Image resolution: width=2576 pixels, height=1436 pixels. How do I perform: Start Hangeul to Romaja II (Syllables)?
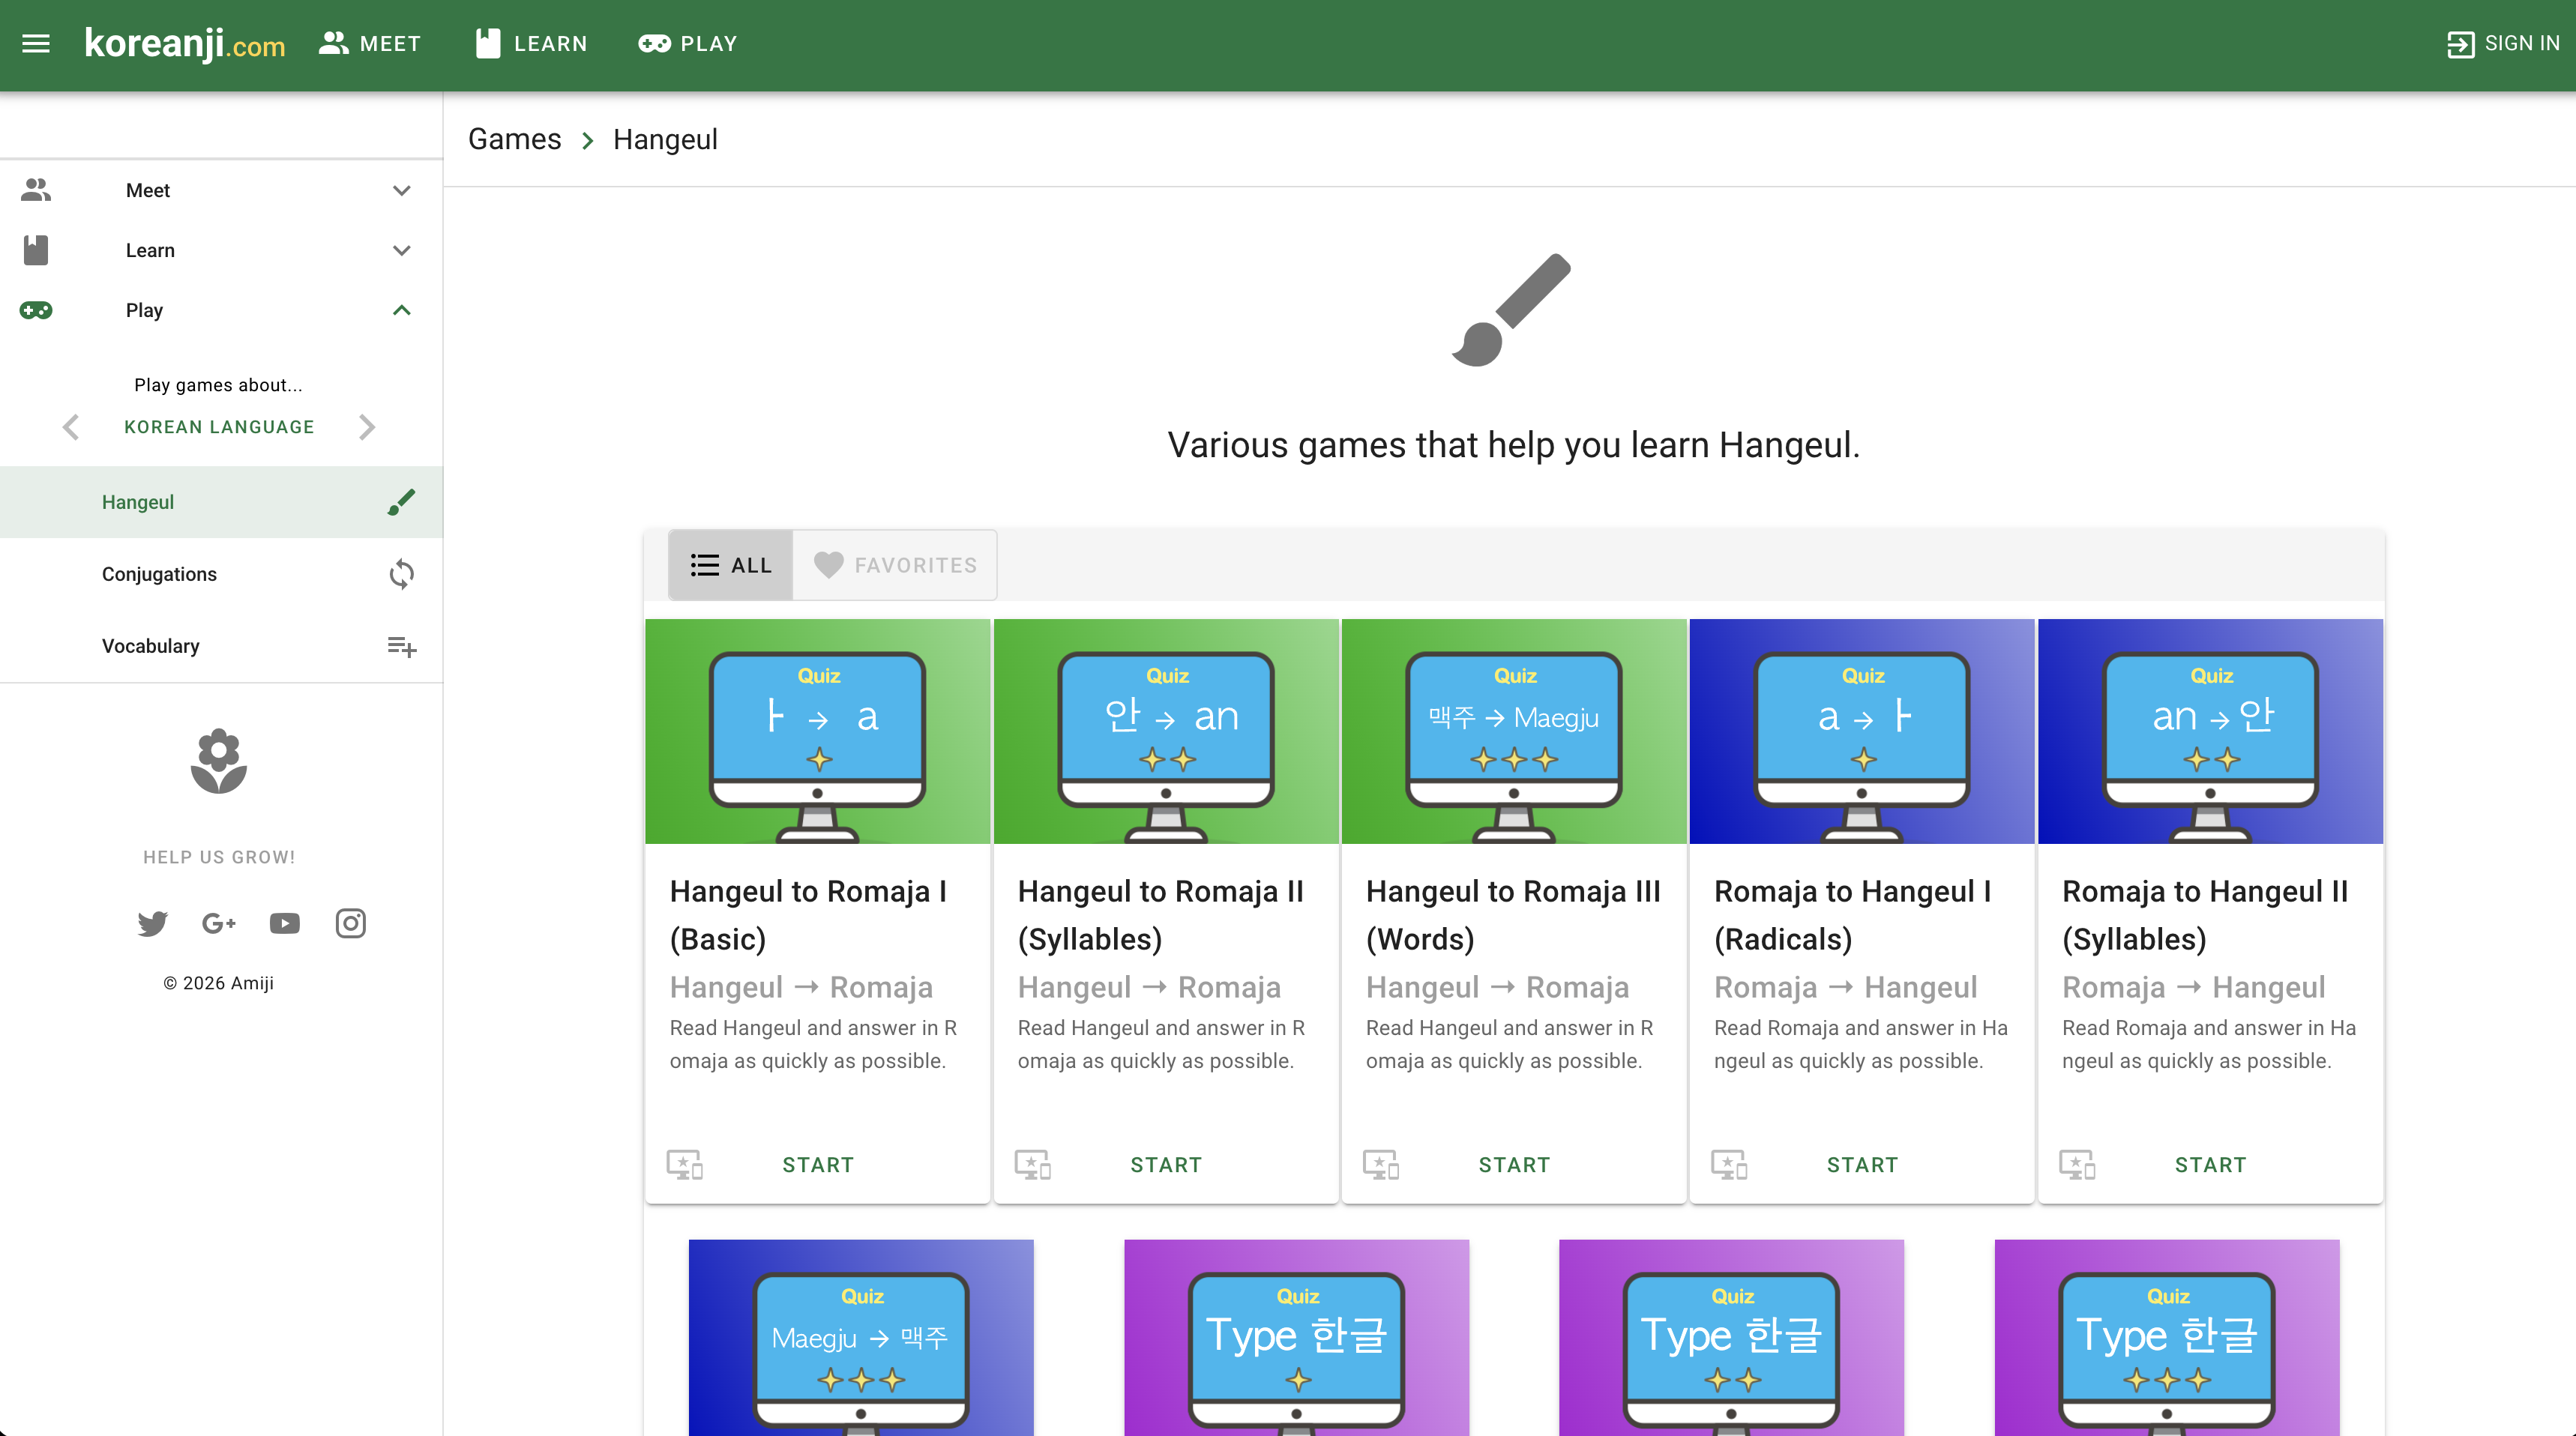coord(1166,1165)
